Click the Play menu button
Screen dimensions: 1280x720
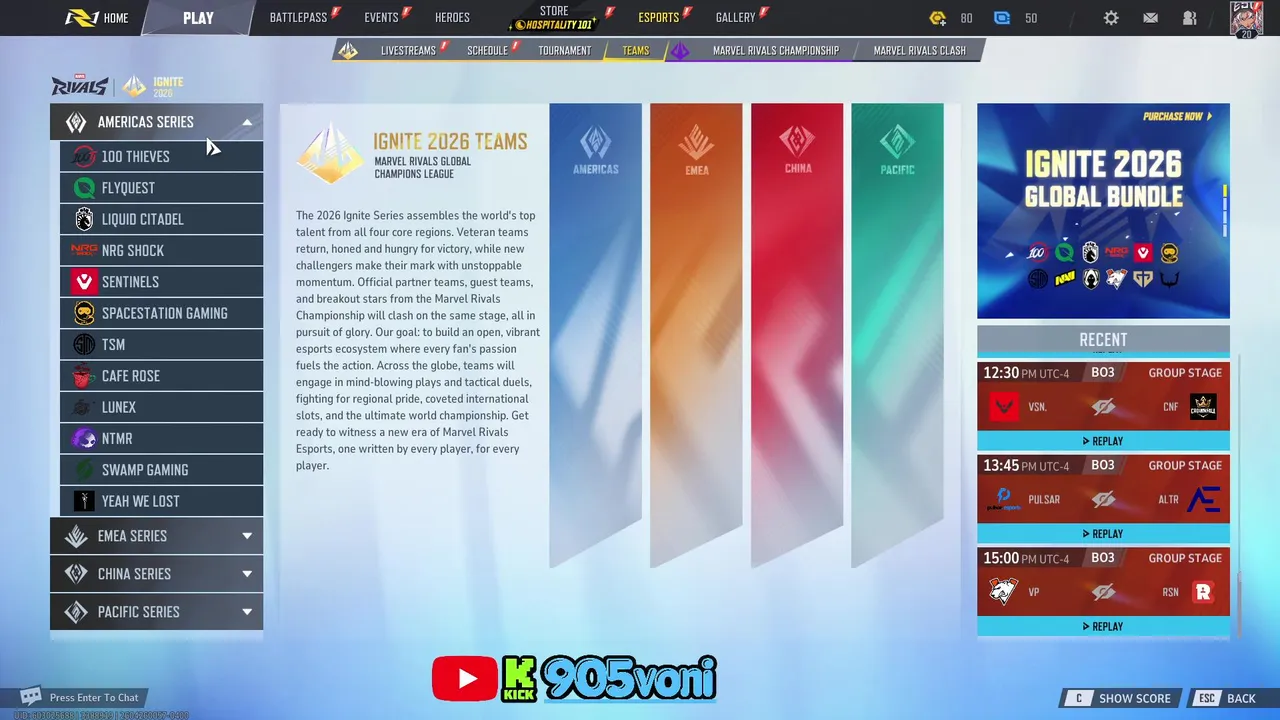198,18
